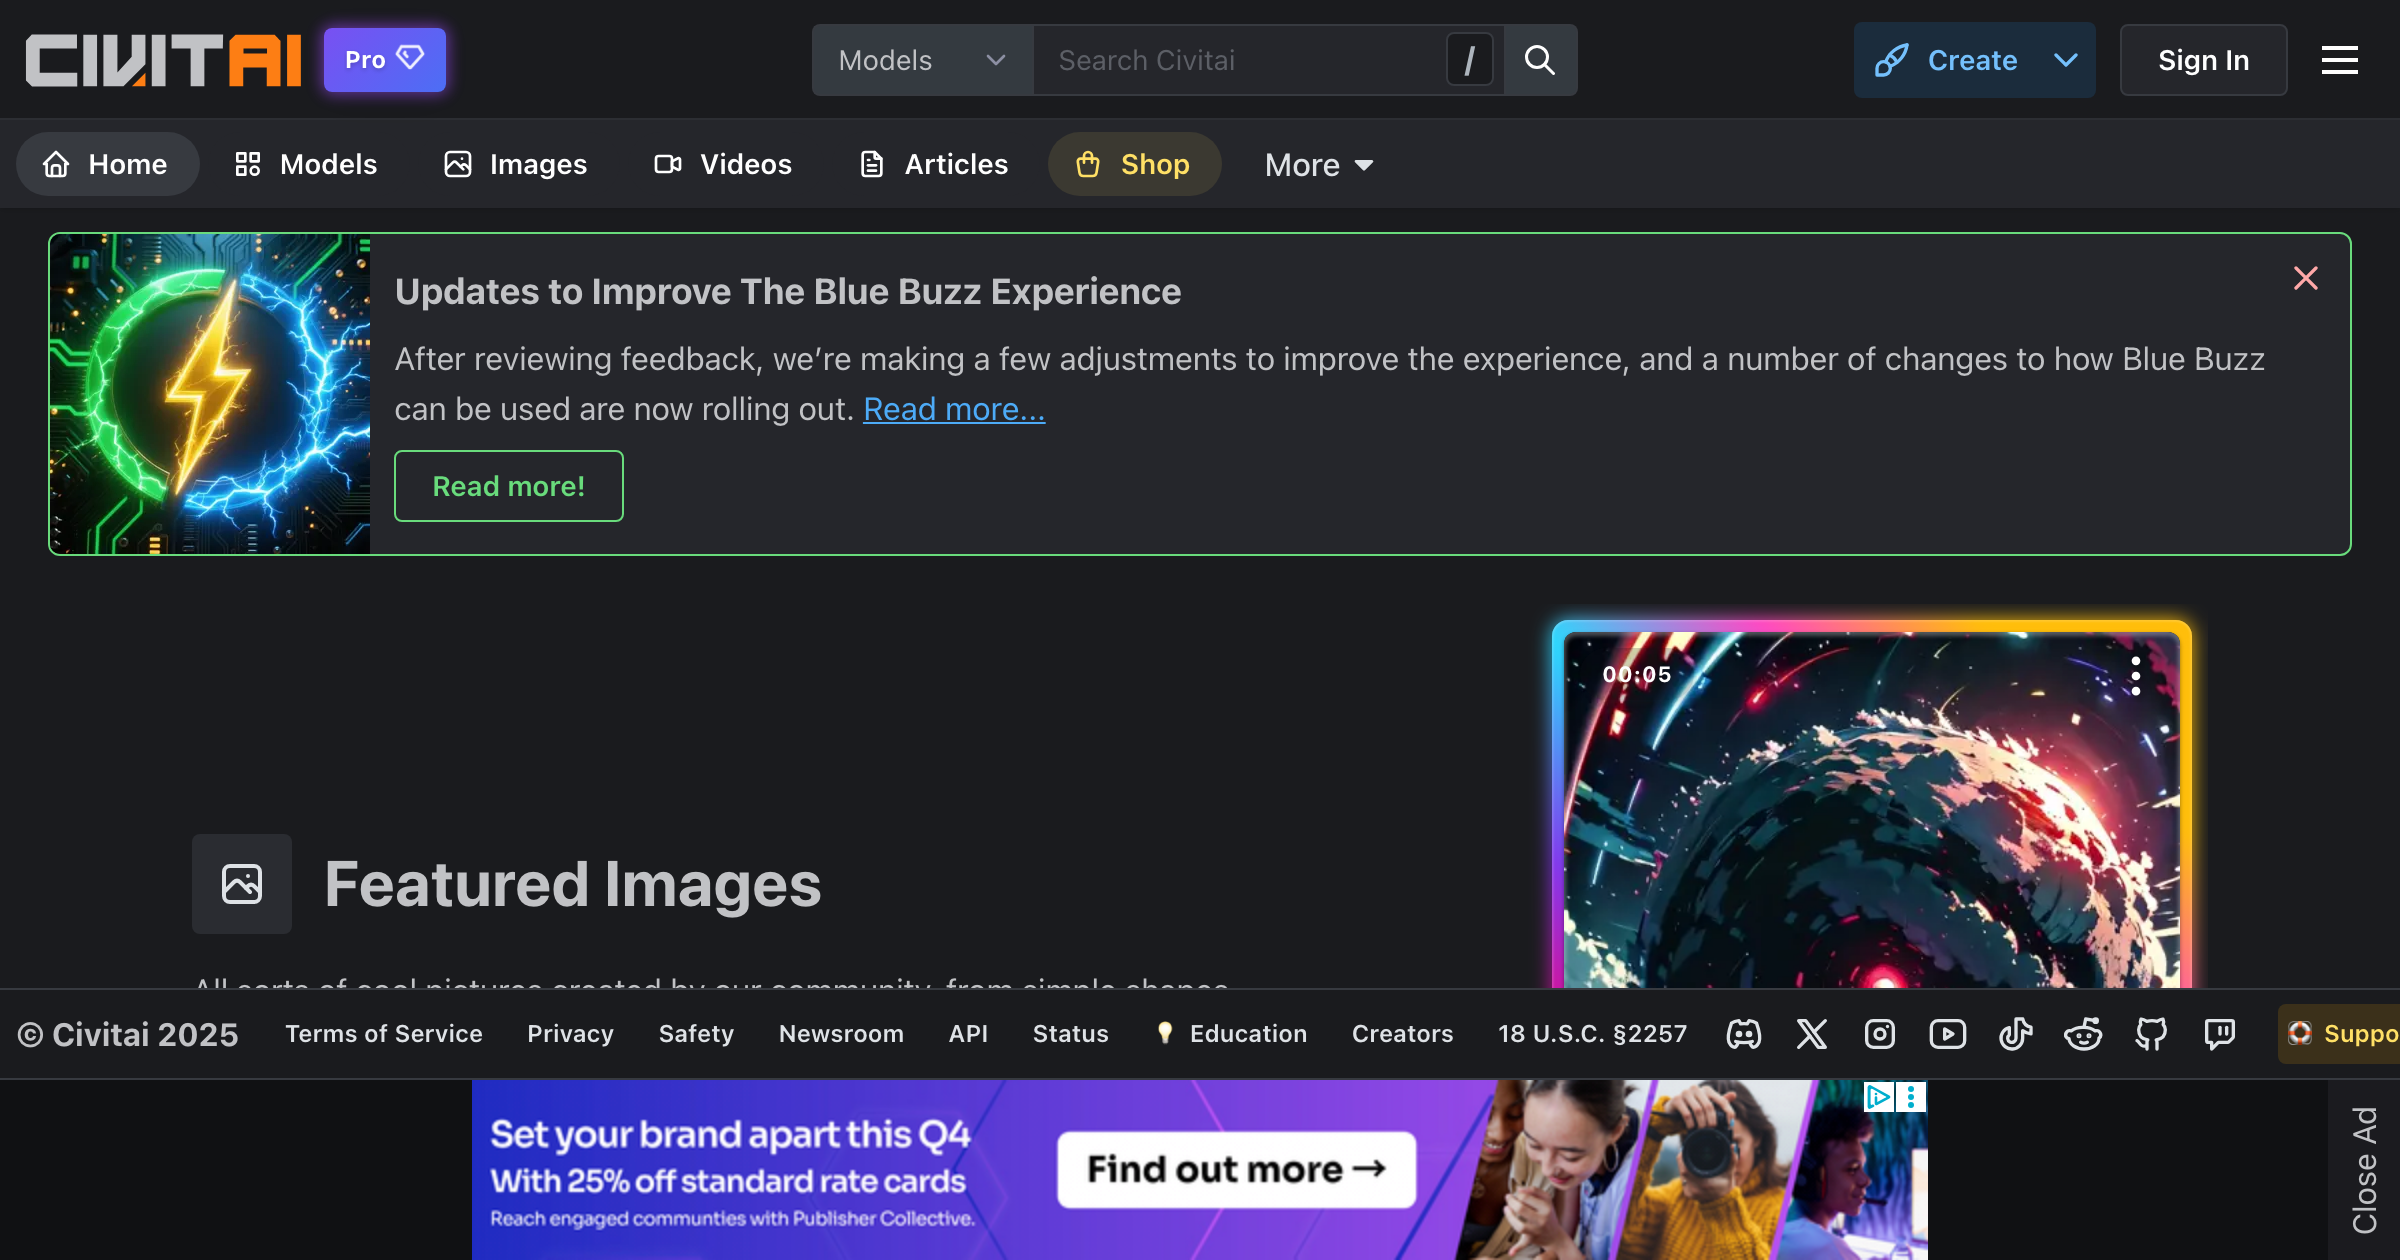Visit the Shop tab
This screenshot has height=1260, width=2400.
coord(1134,164)
